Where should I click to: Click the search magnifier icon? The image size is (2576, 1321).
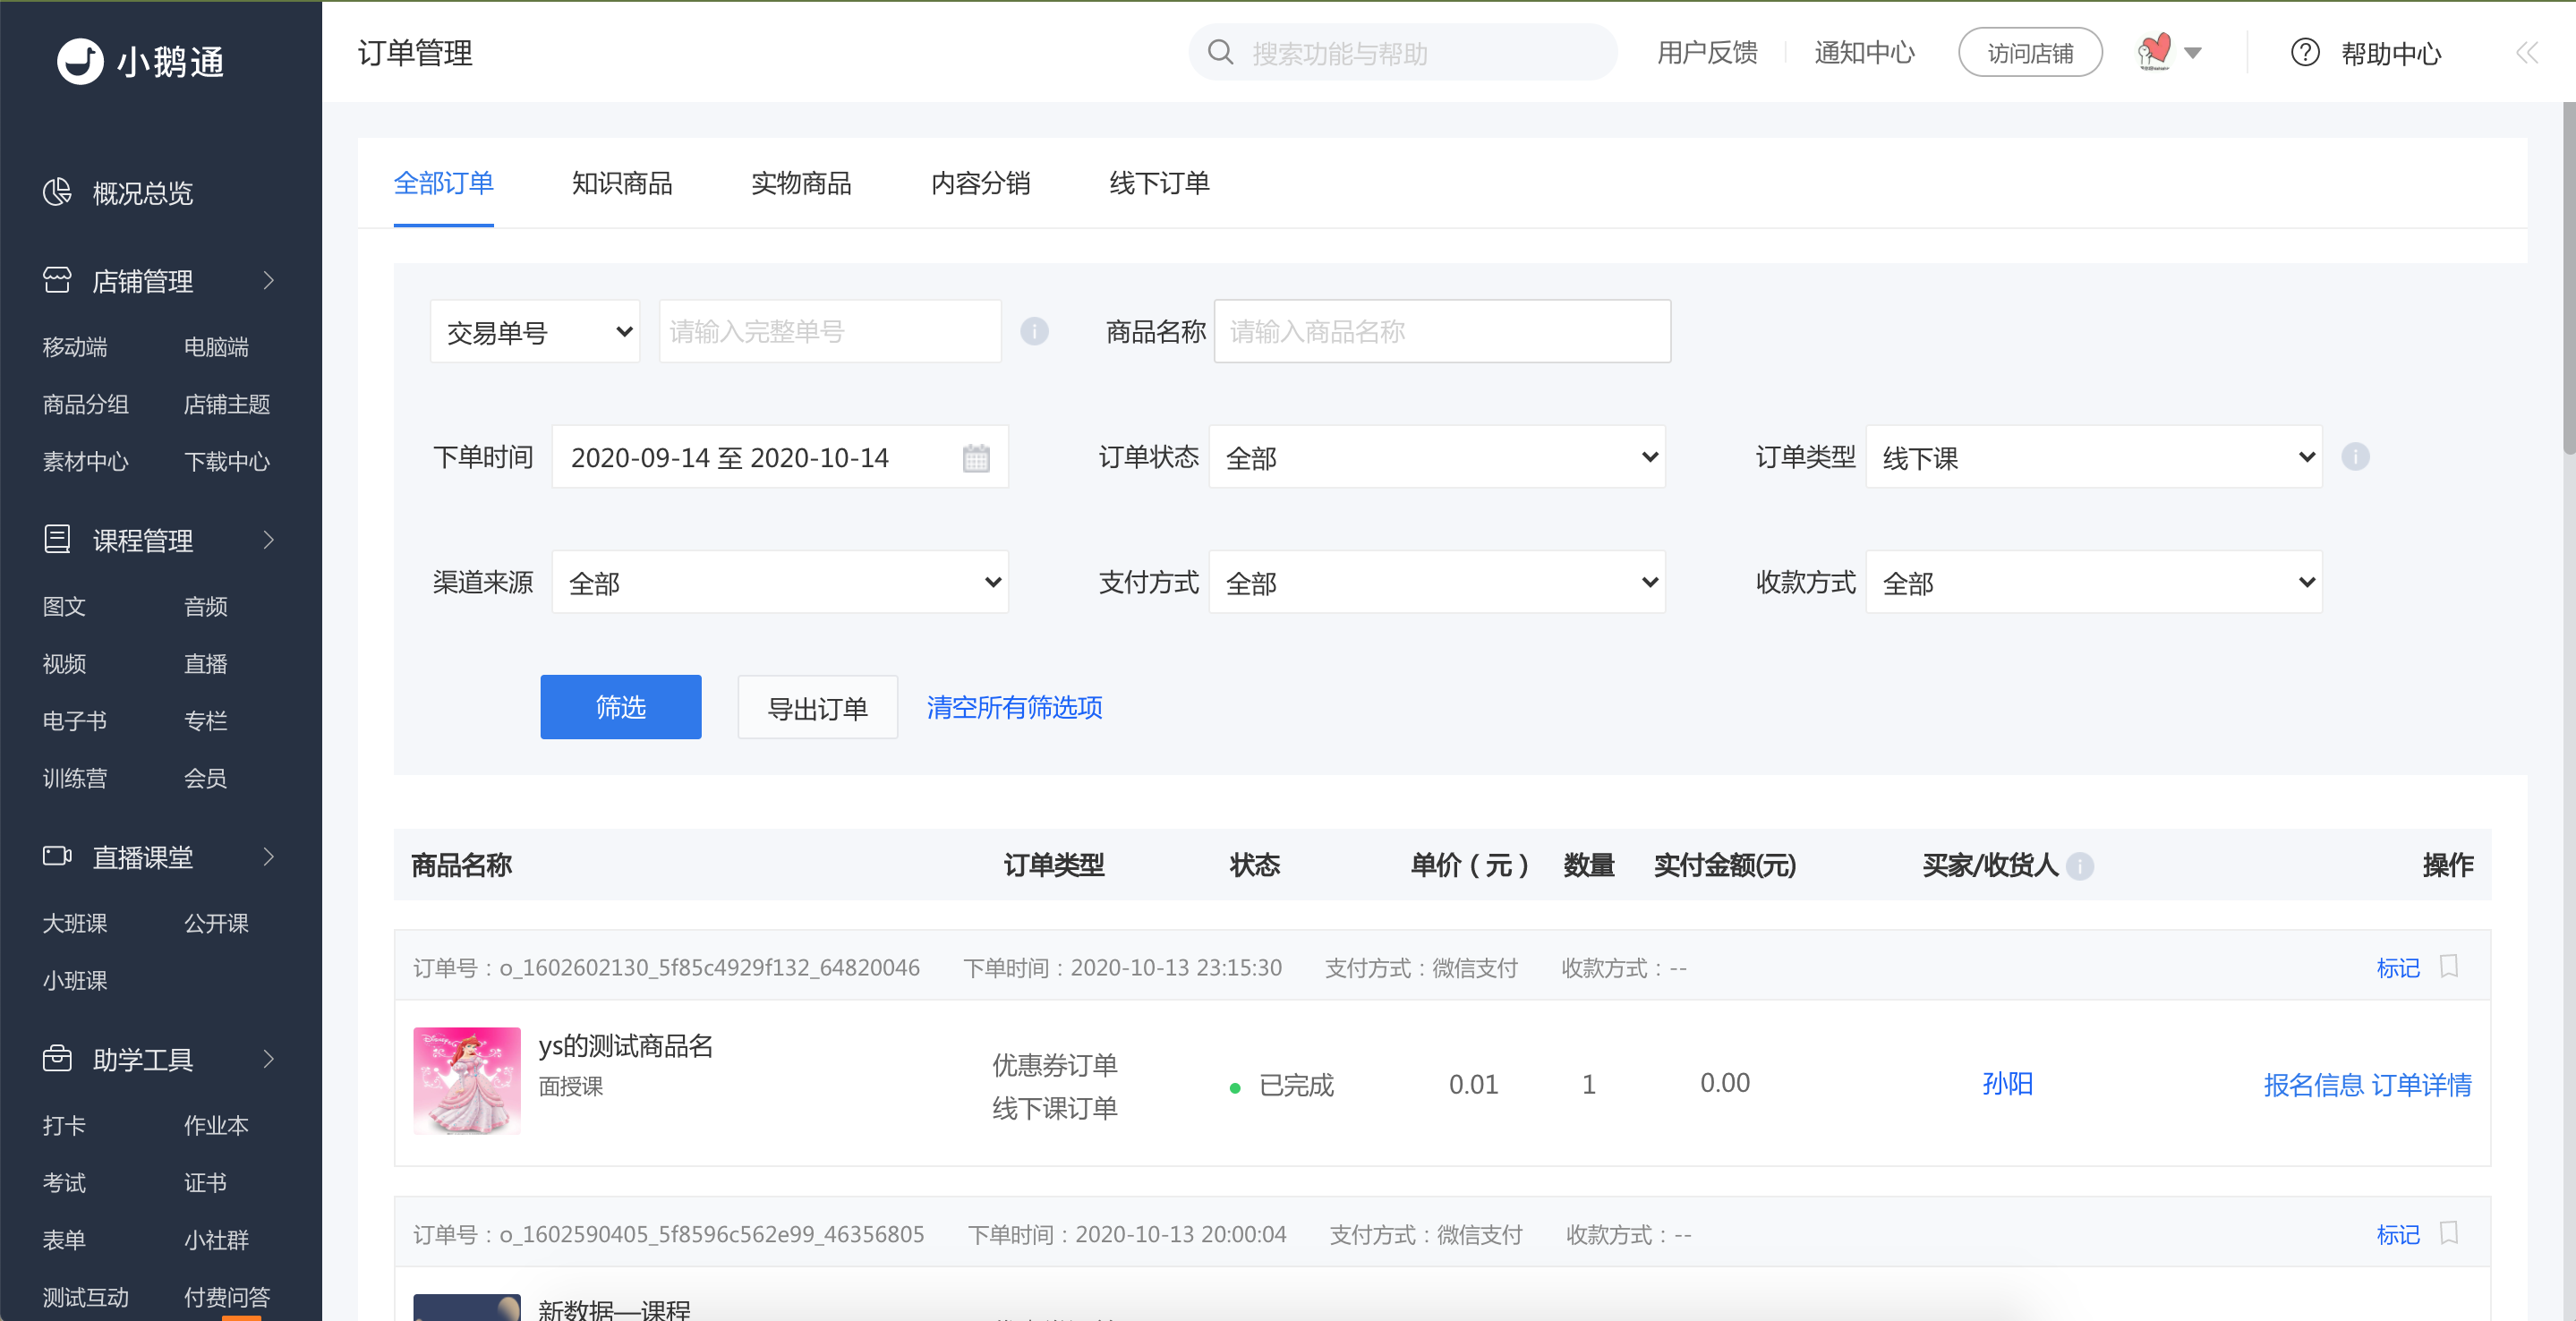point(1220,52)
